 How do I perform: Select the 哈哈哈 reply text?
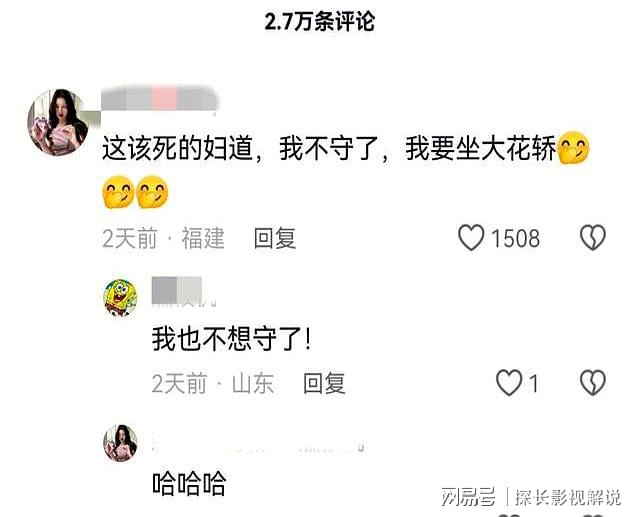pos(189,483)
